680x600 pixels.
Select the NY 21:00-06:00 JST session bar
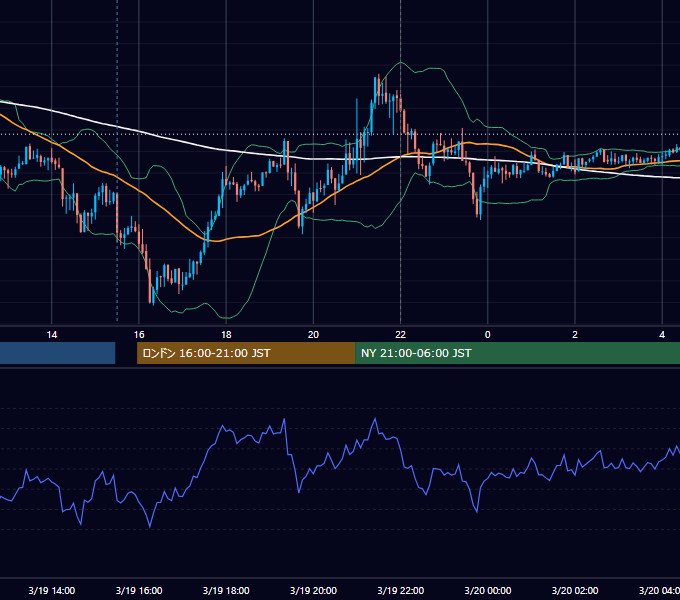(517, 353)
